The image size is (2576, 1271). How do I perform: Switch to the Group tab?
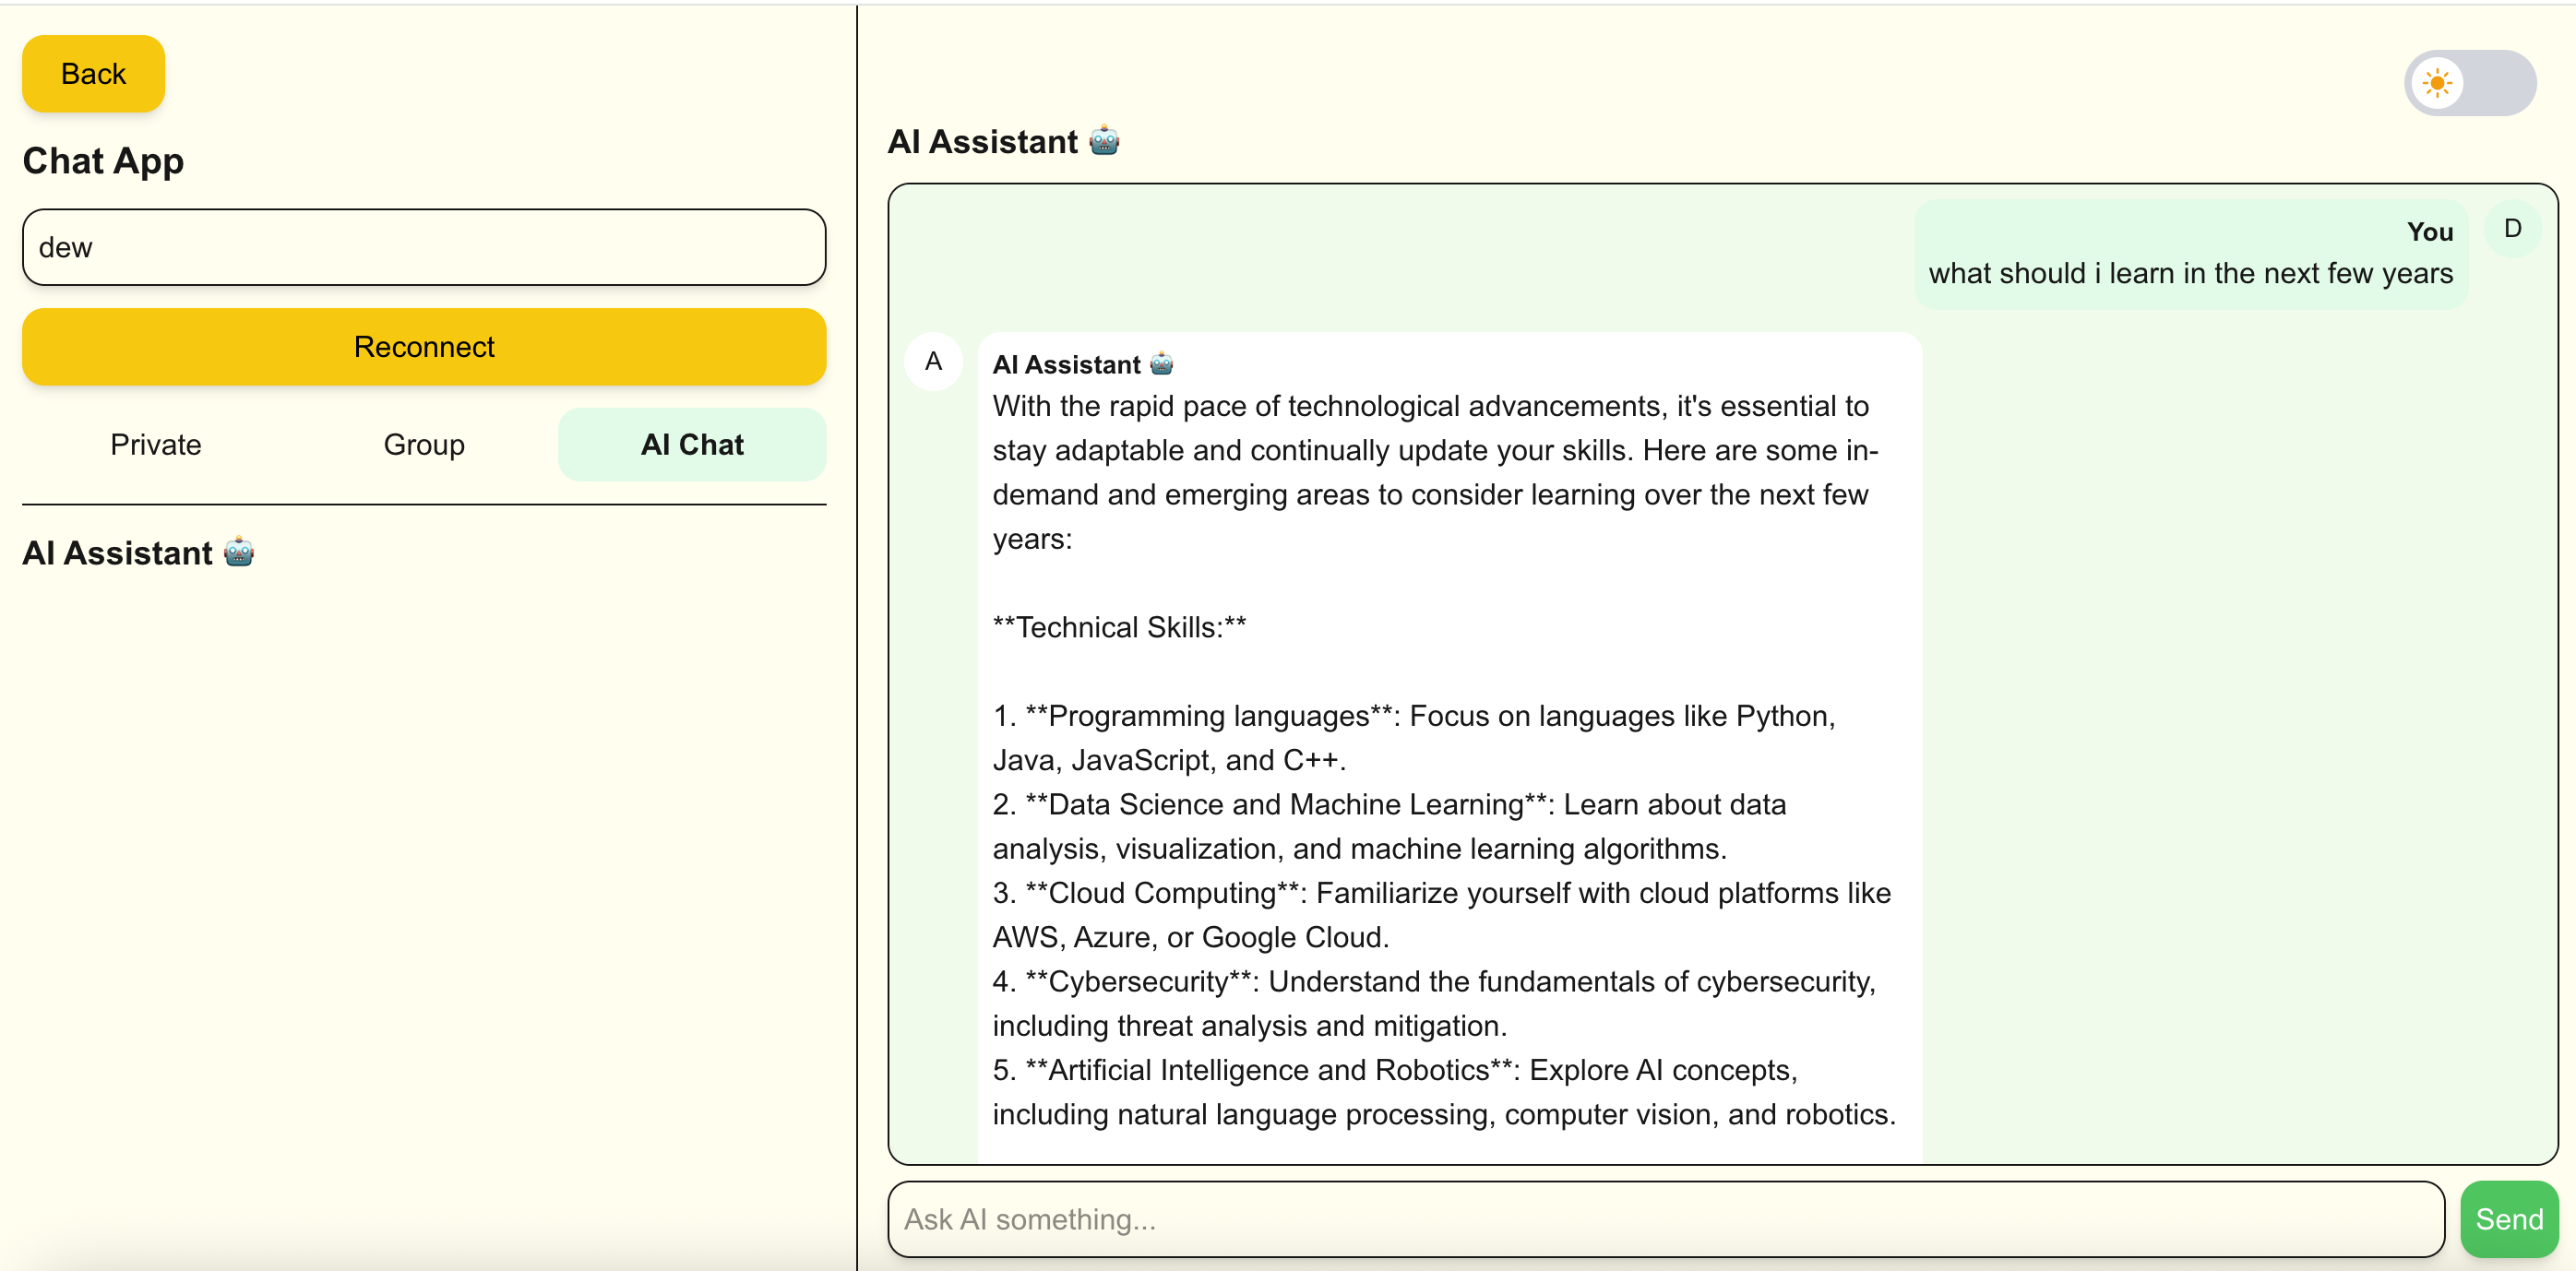pos(423,444)
